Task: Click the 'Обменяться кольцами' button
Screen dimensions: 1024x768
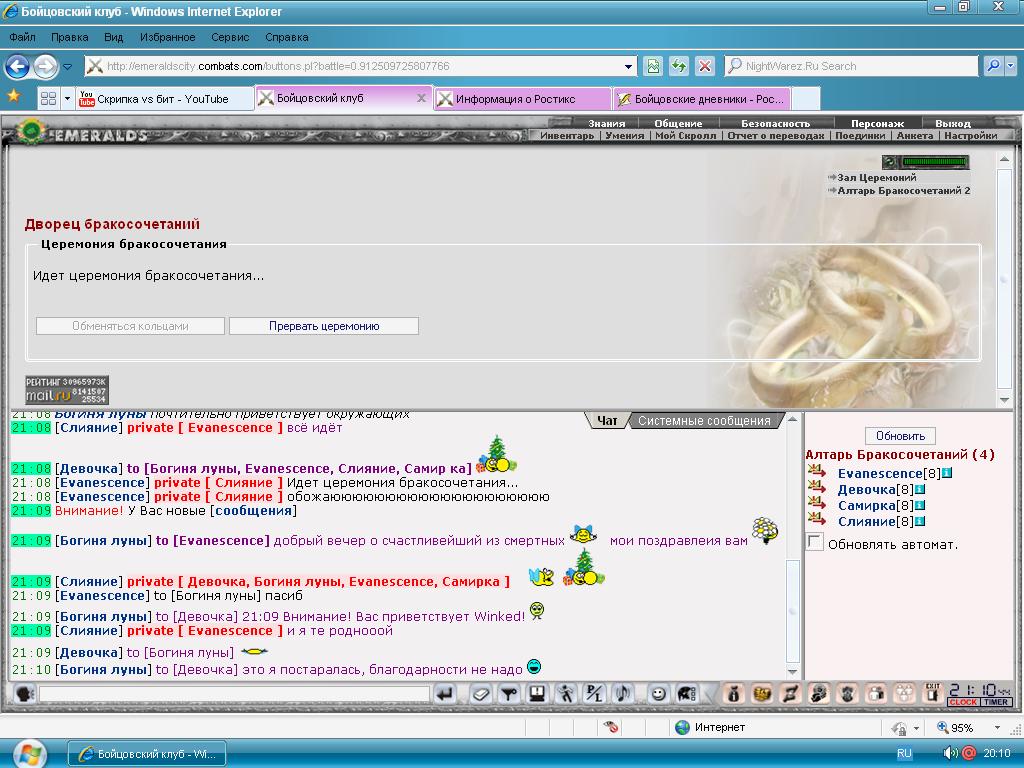Action: pyautogui.click(x=131, y=326)
